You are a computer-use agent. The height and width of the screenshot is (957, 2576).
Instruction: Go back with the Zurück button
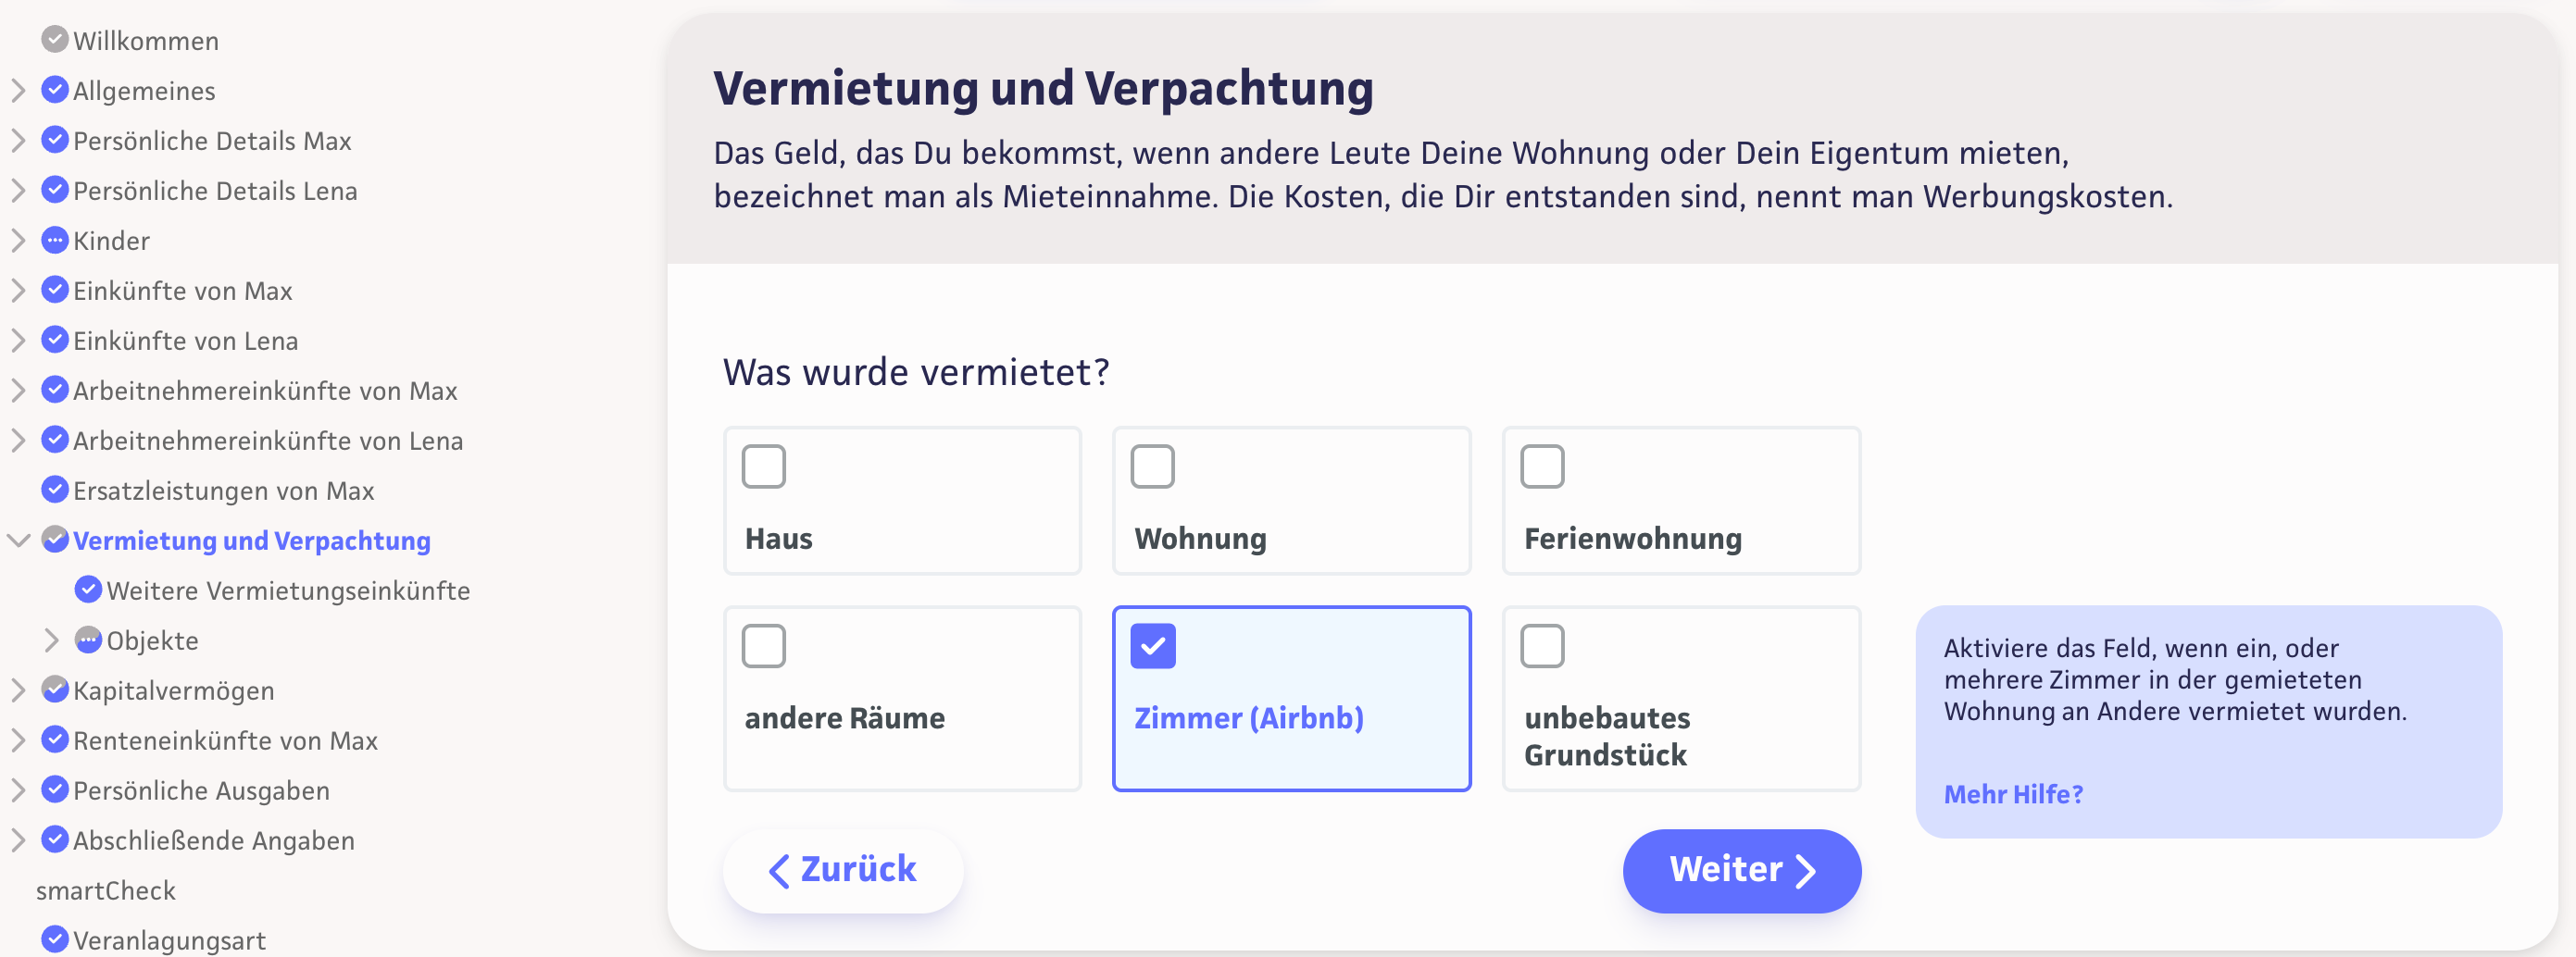(842, 870)
